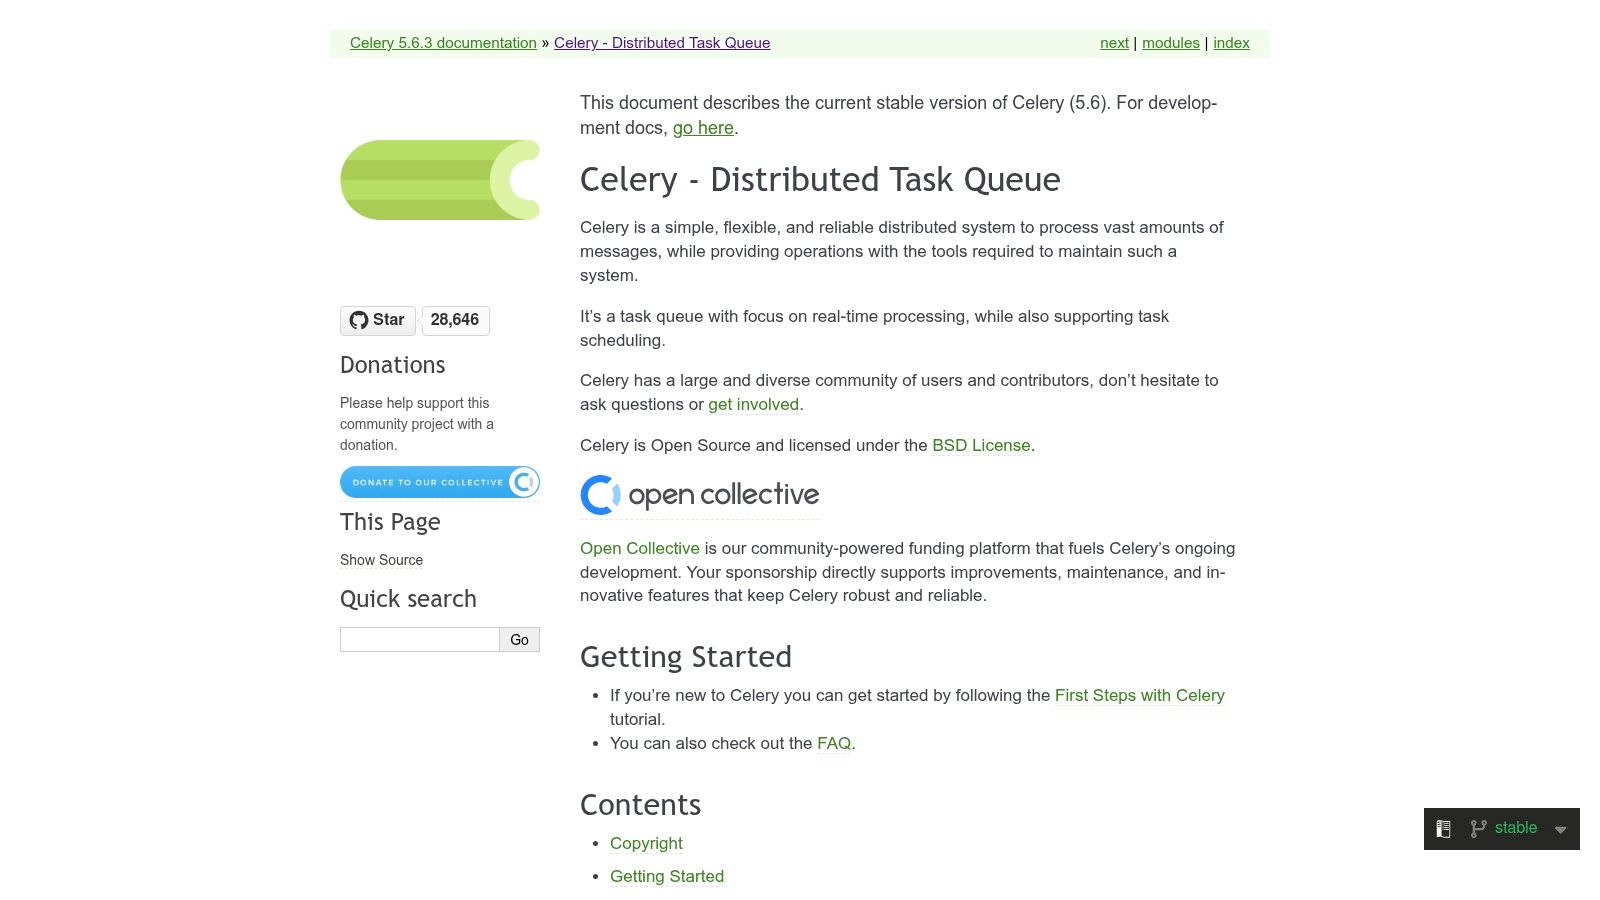
Task: Click the 'Quick search' sidebar heading
Action: pos(408,599)
